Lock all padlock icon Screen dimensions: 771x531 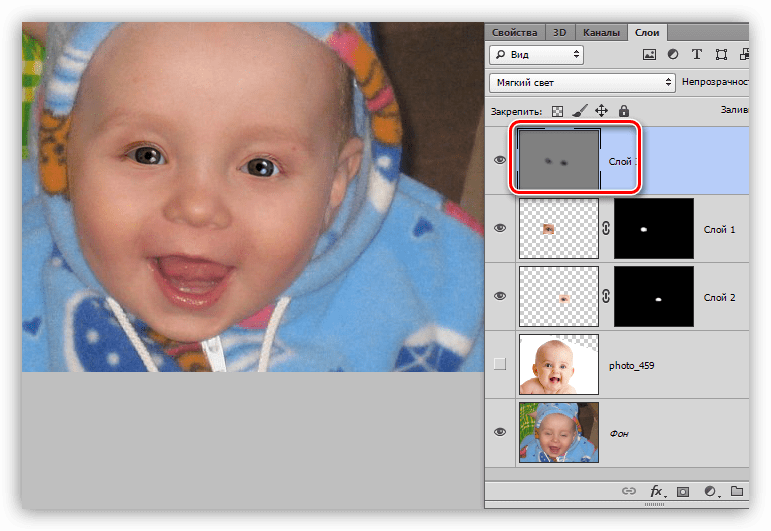(623, 111)
